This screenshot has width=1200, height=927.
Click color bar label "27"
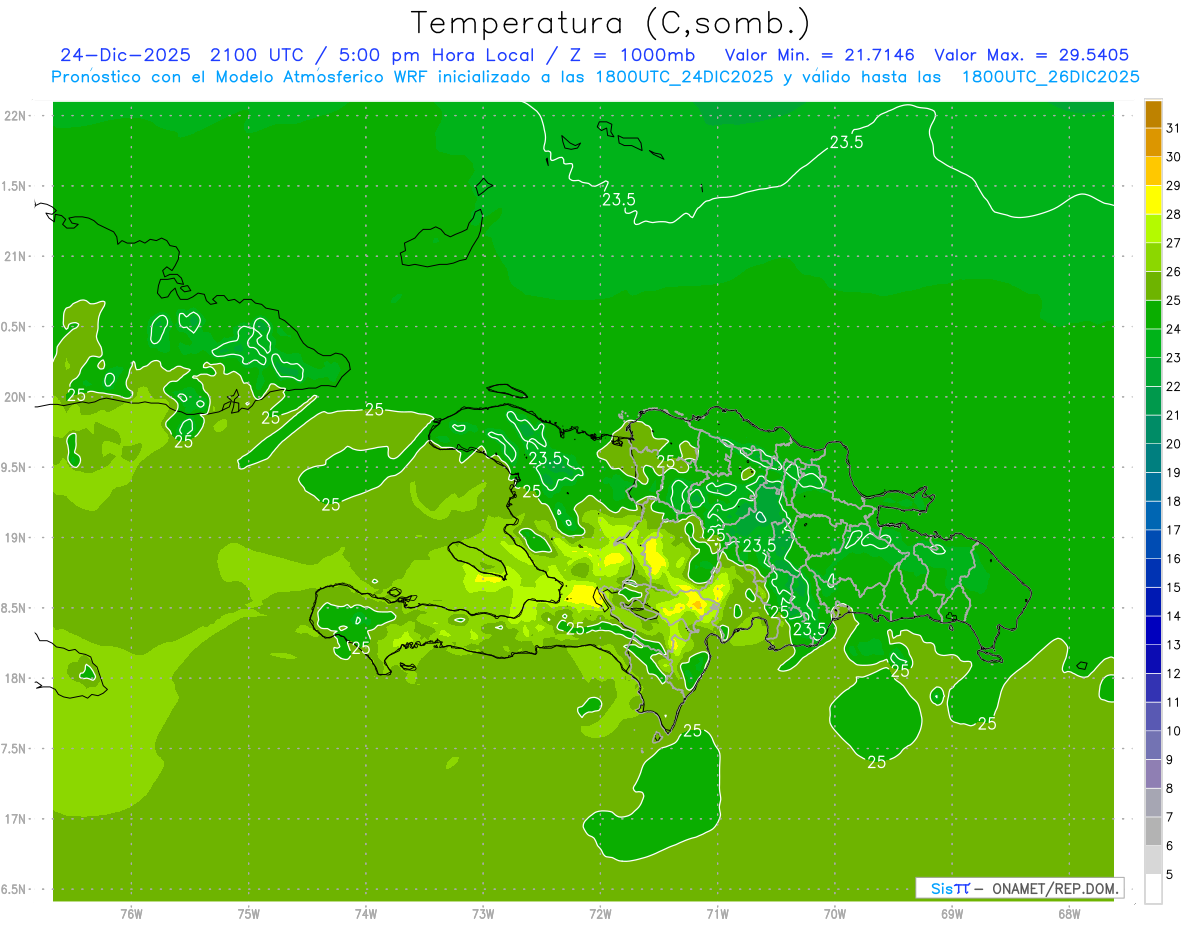[x=1174, y=243]
